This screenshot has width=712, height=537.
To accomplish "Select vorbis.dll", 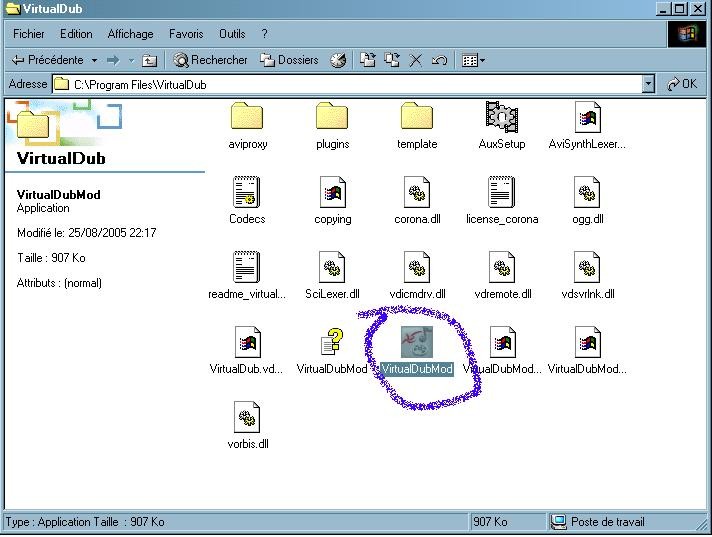I will pyautogui.click(x=247, y=425).
